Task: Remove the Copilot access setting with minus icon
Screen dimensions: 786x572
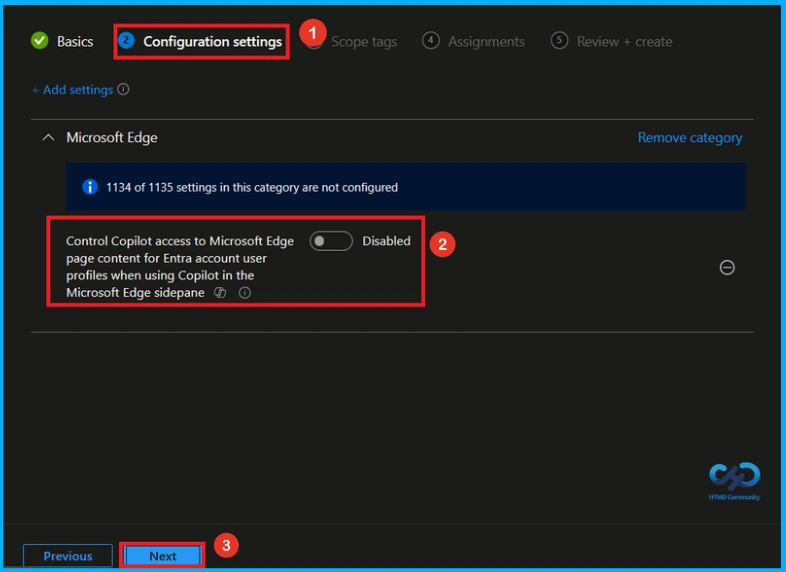Action: (727, 268)
